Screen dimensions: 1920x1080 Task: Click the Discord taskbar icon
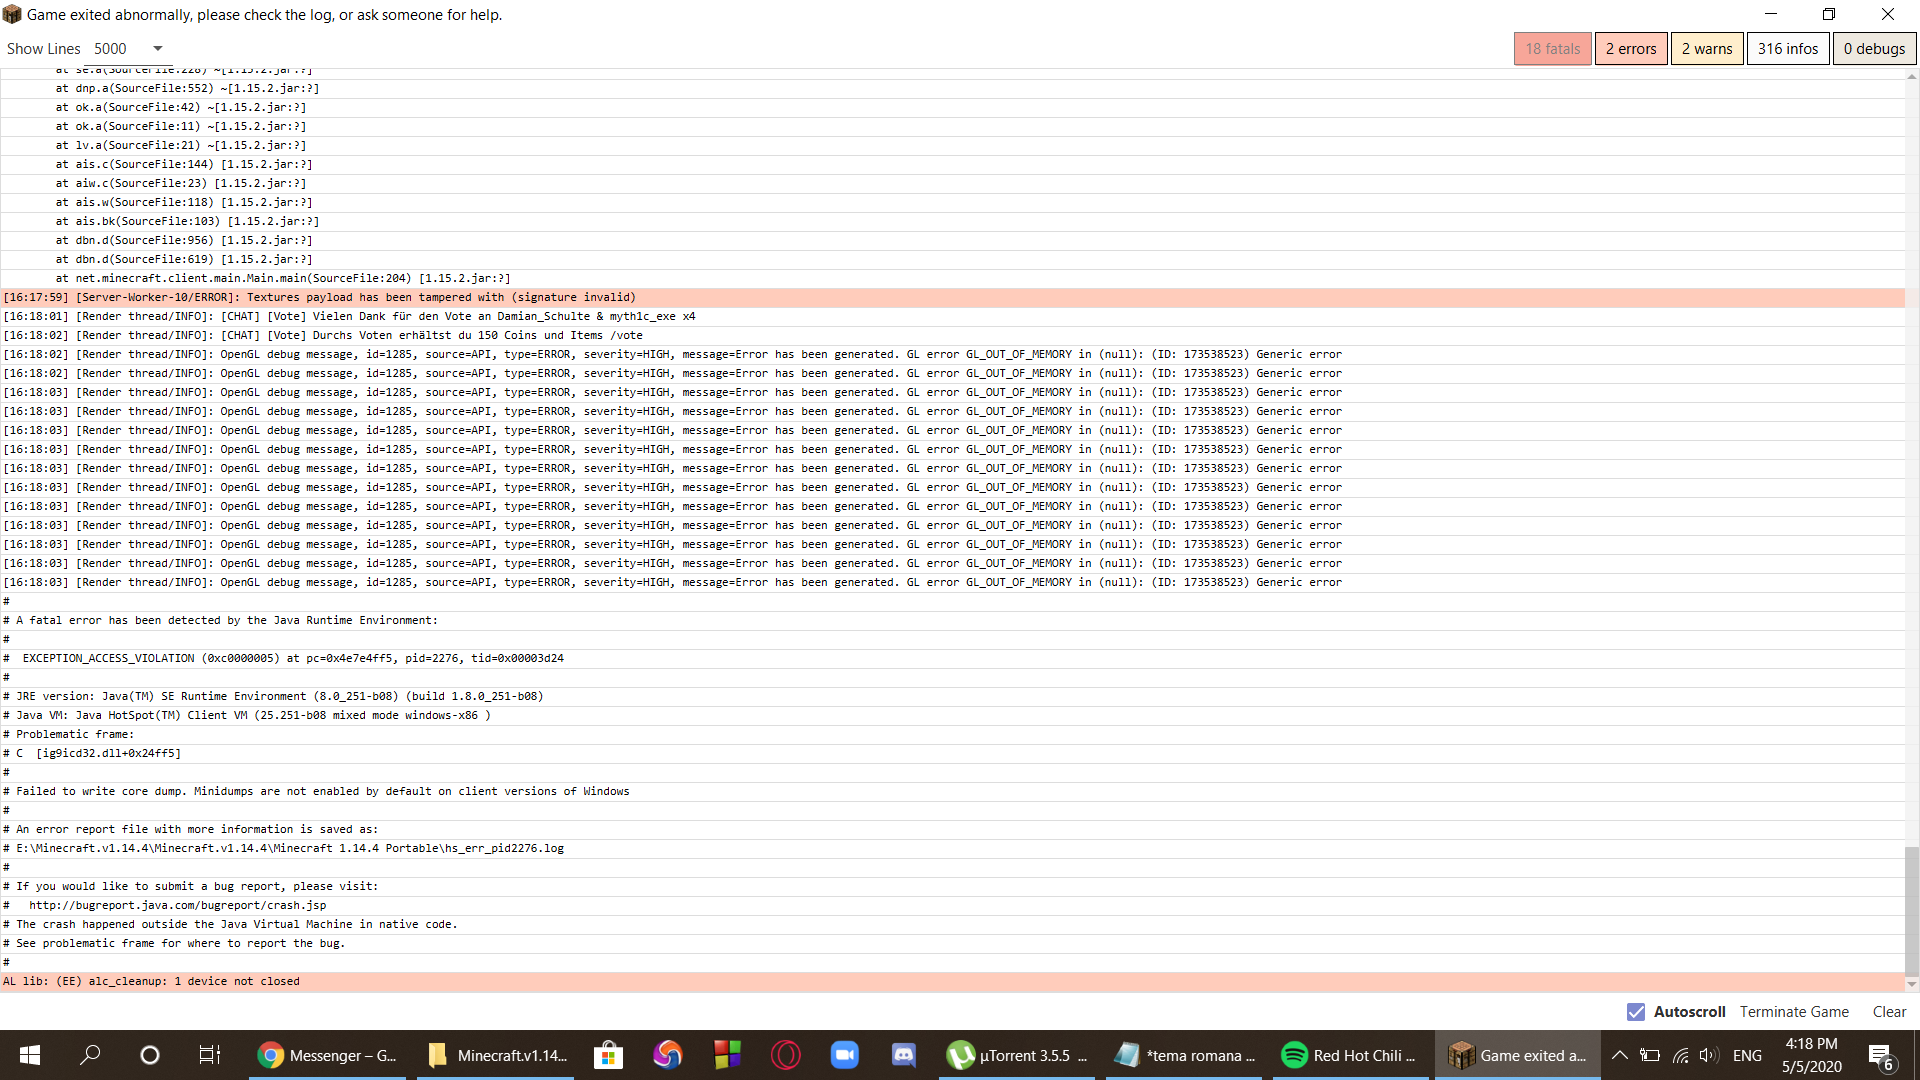(903, 1054)
